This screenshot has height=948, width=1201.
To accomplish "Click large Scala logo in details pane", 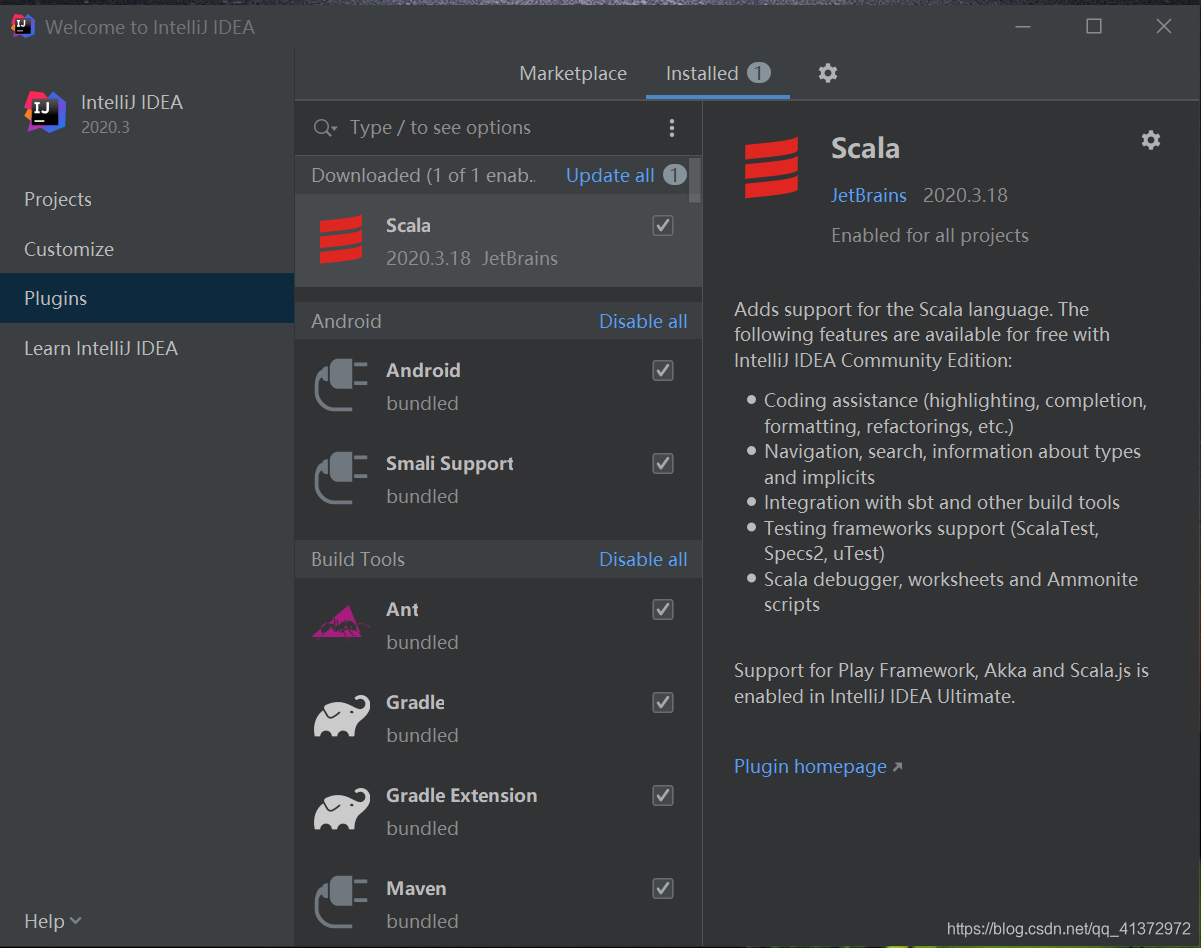I will [x=771, y=168].
